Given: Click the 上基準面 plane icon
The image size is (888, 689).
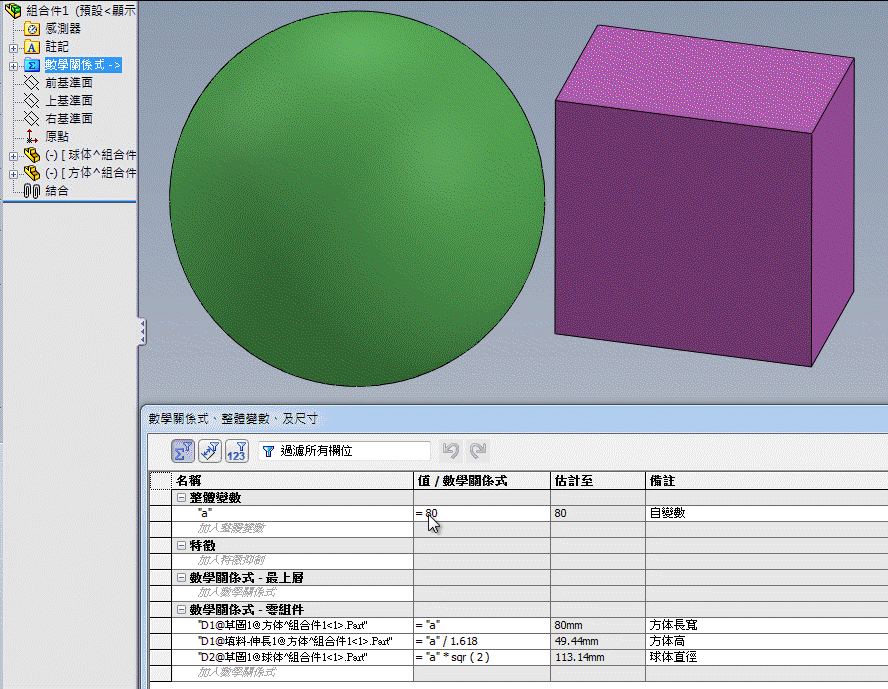Looking at the screenshot, I should click(32, 101).
